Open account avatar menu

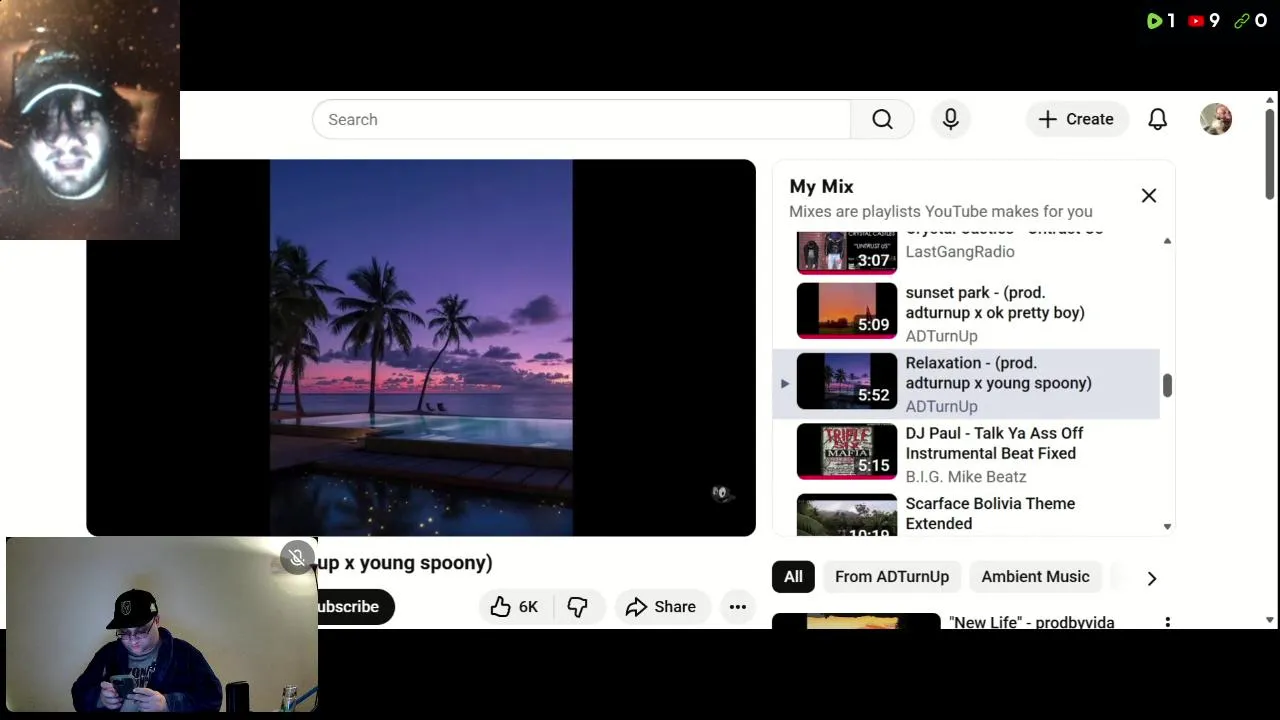(x=1216, y=119)
